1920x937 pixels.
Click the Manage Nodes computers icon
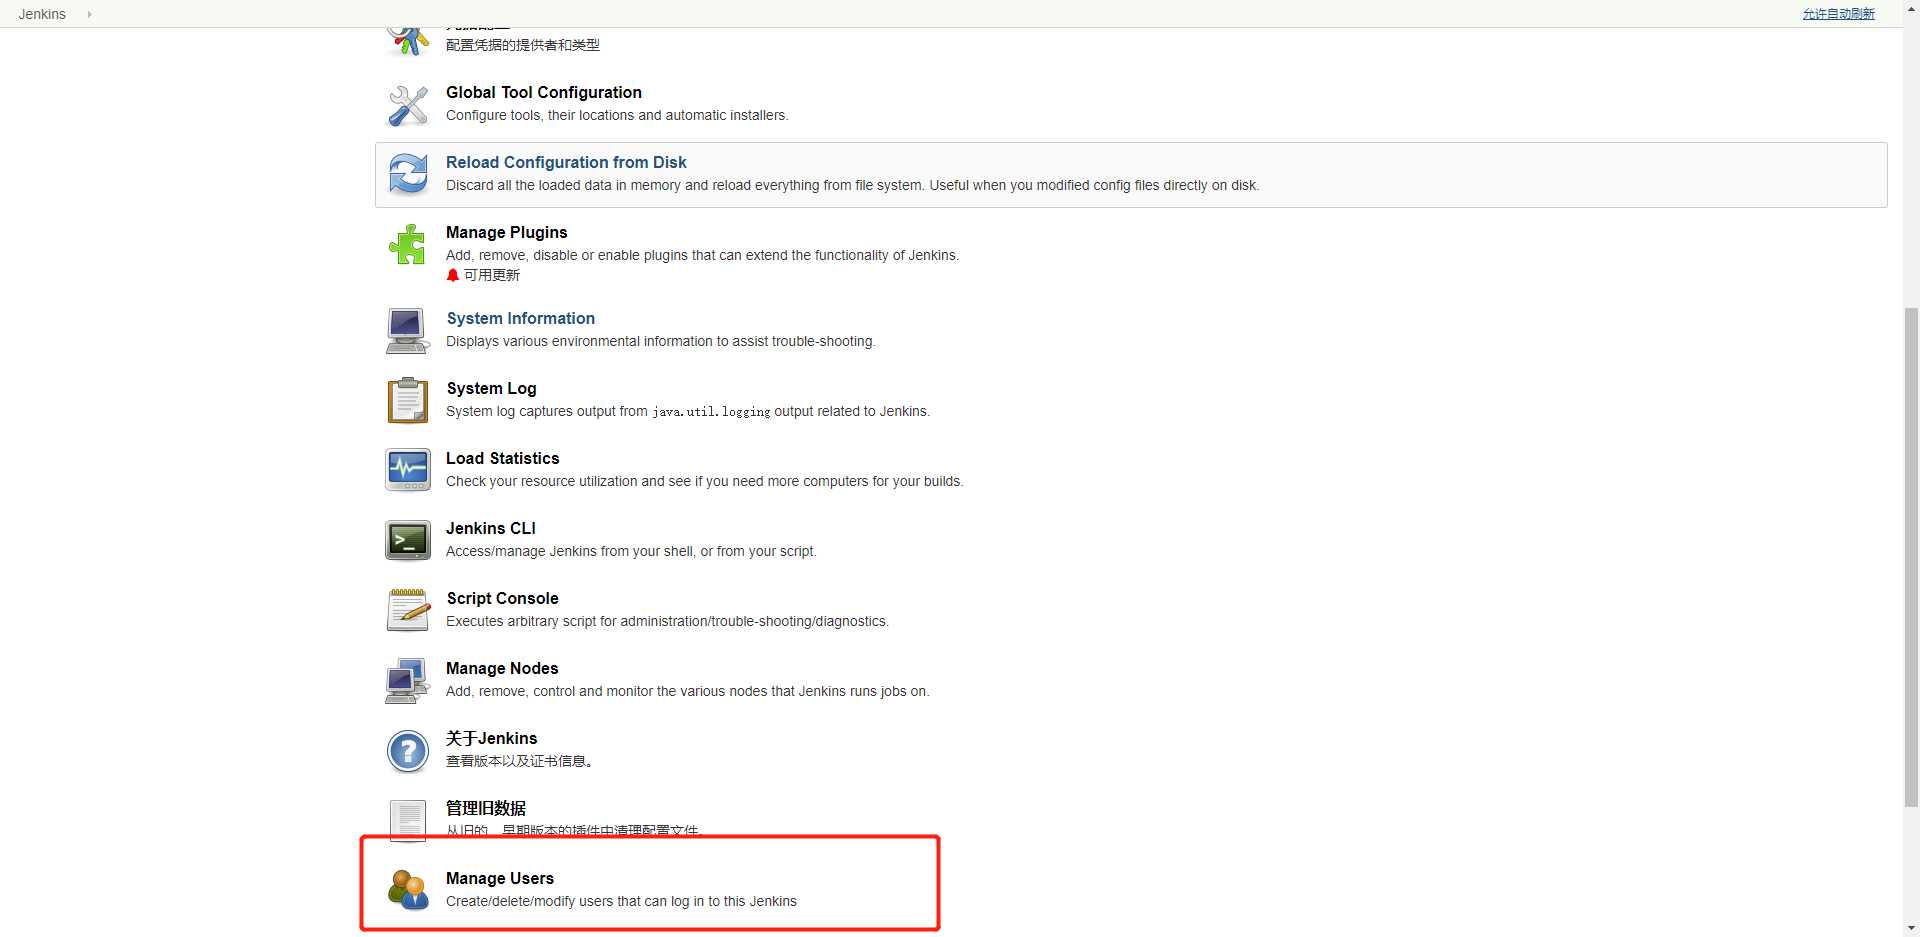408,681
